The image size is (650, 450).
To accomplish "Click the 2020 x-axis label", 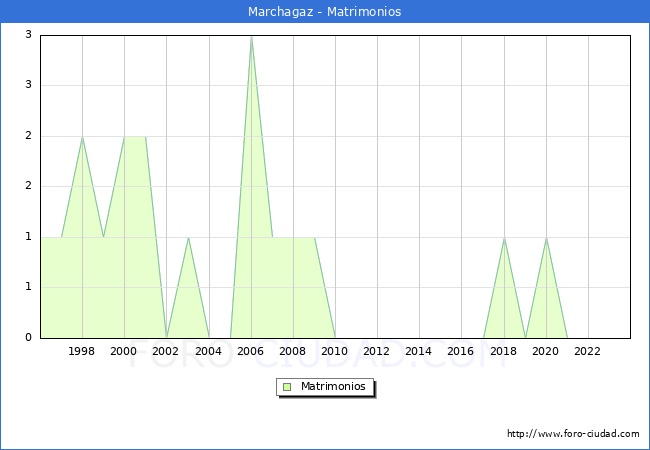I will 546,351.
